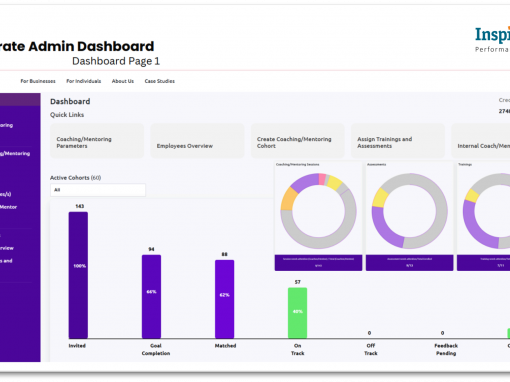This screenshot has height=382, width=510.
Task: Open Assign Trainings and Assessments card
Action: (398, 141)
